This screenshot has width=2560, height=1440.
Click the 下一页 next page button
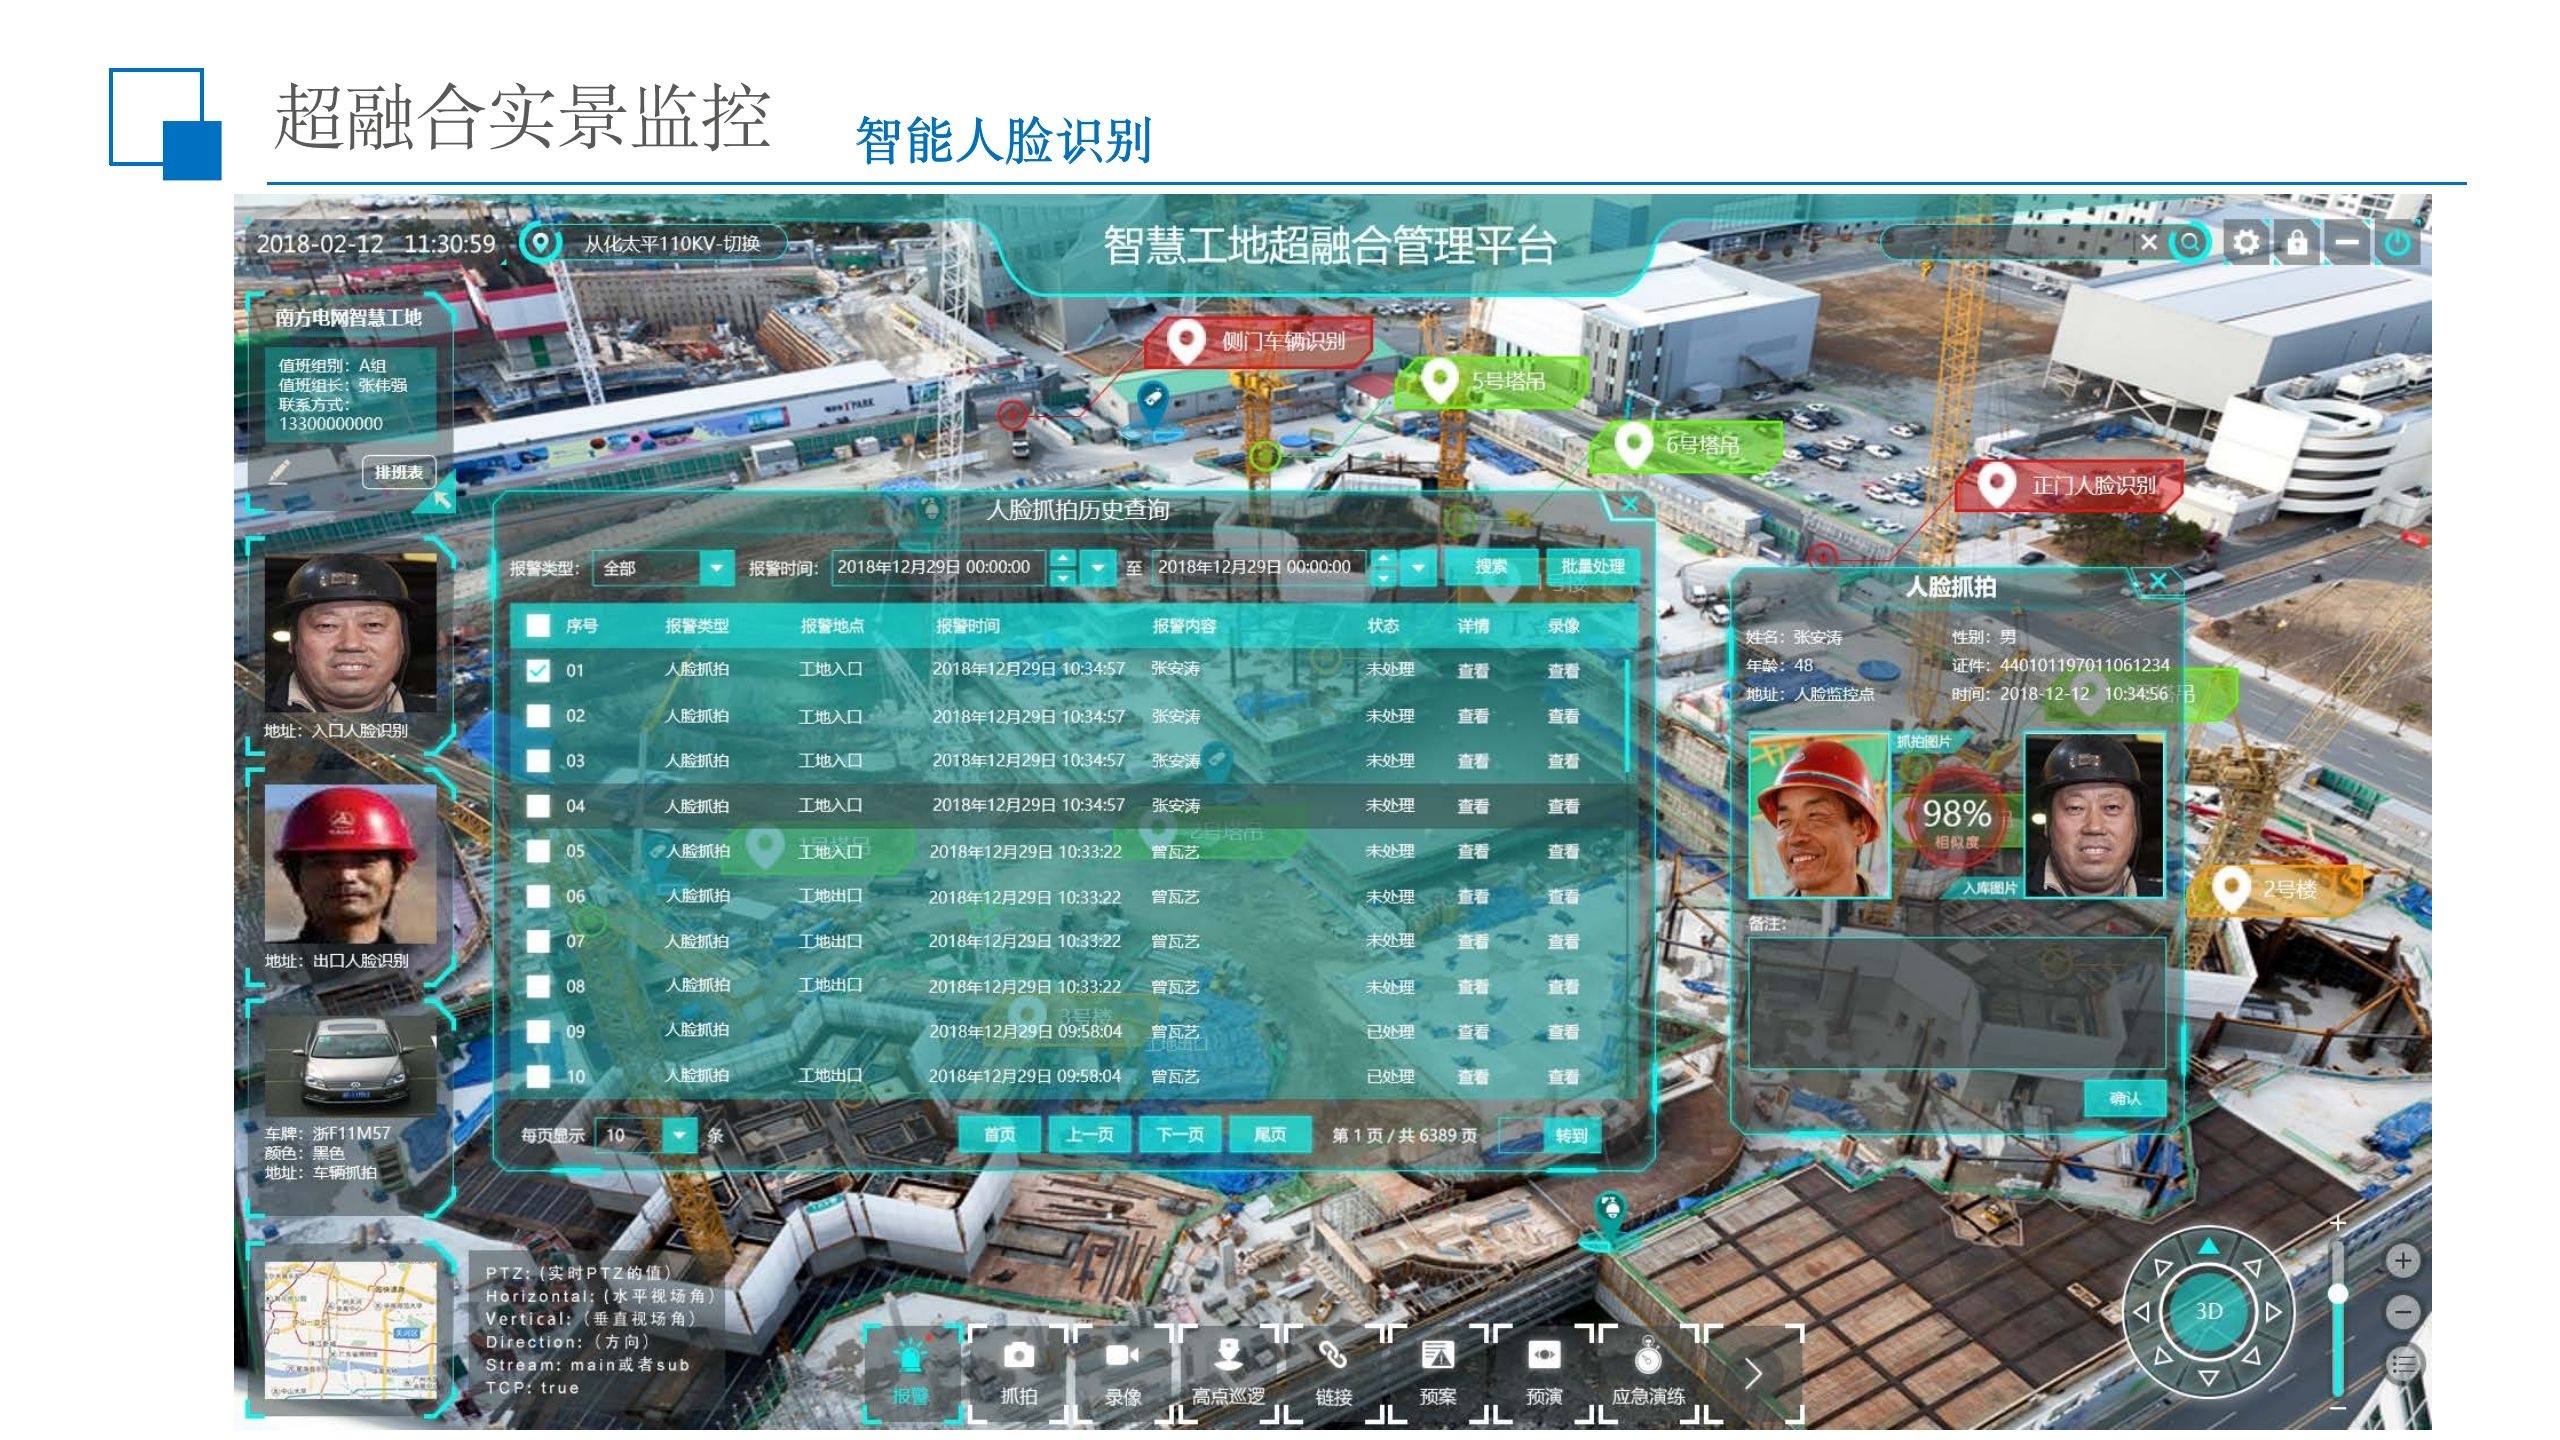coord(1180,1135)
